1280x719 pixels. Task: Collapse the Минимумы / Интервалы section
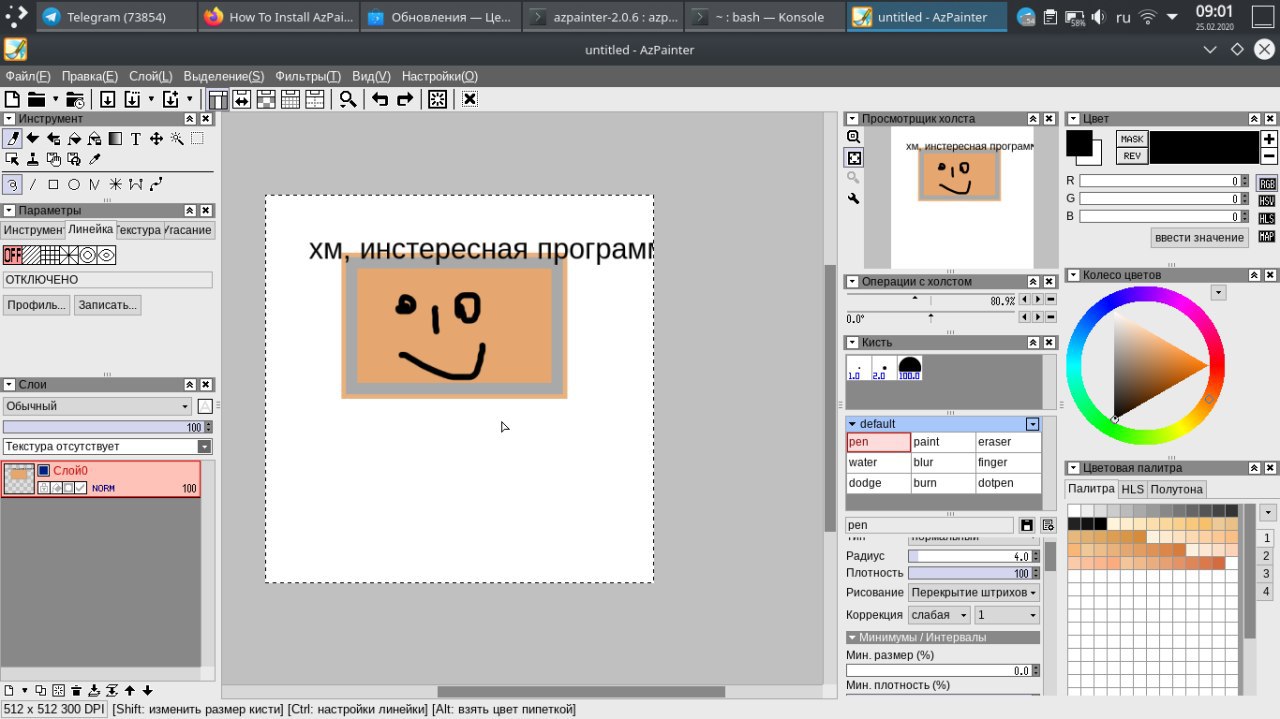click(x=853, y=637)
